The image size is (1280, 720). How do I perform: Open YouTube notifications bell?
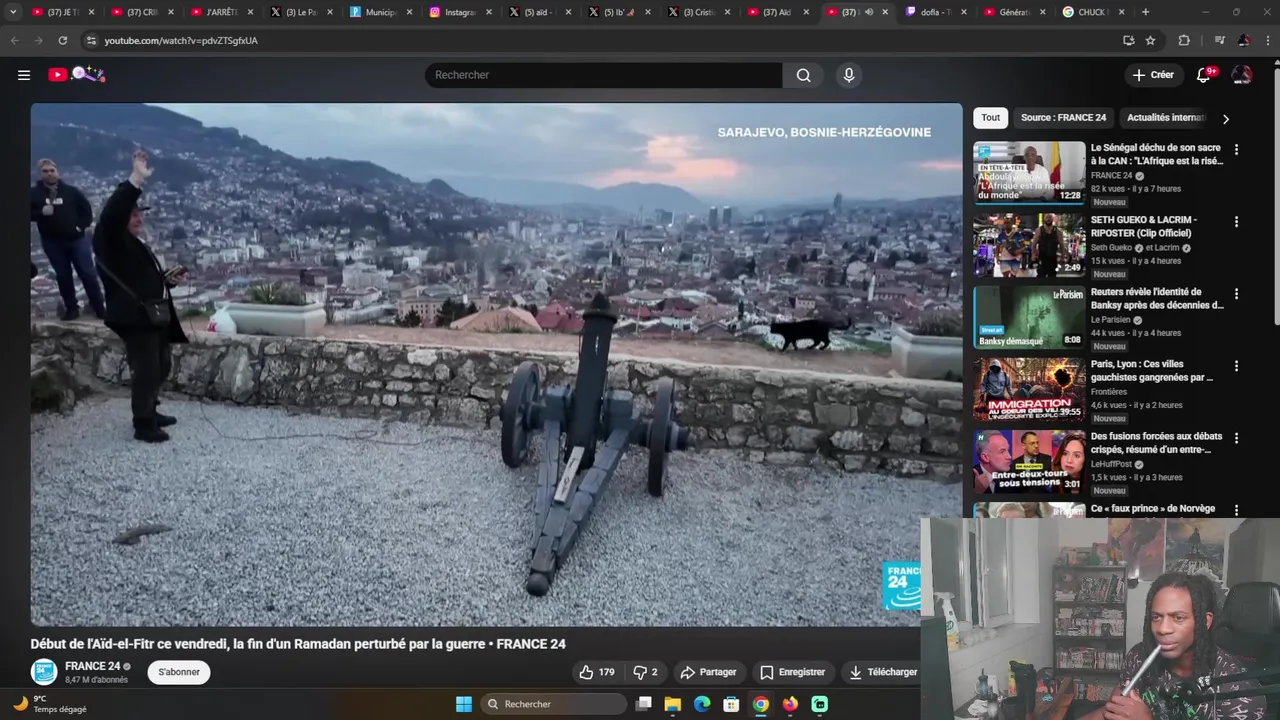(x=1204, y=75)
